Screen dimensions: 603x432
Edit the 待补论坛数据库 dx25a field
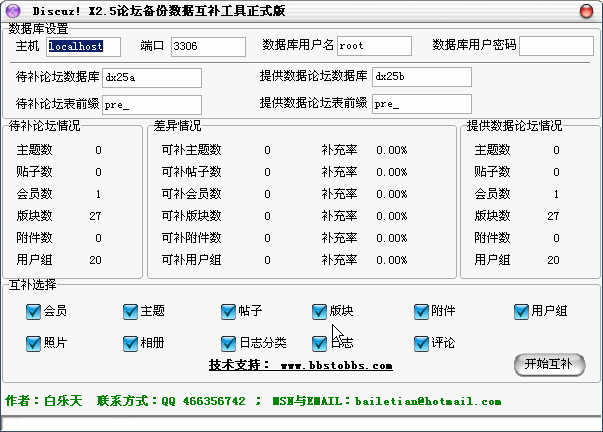tap(152, 78)
